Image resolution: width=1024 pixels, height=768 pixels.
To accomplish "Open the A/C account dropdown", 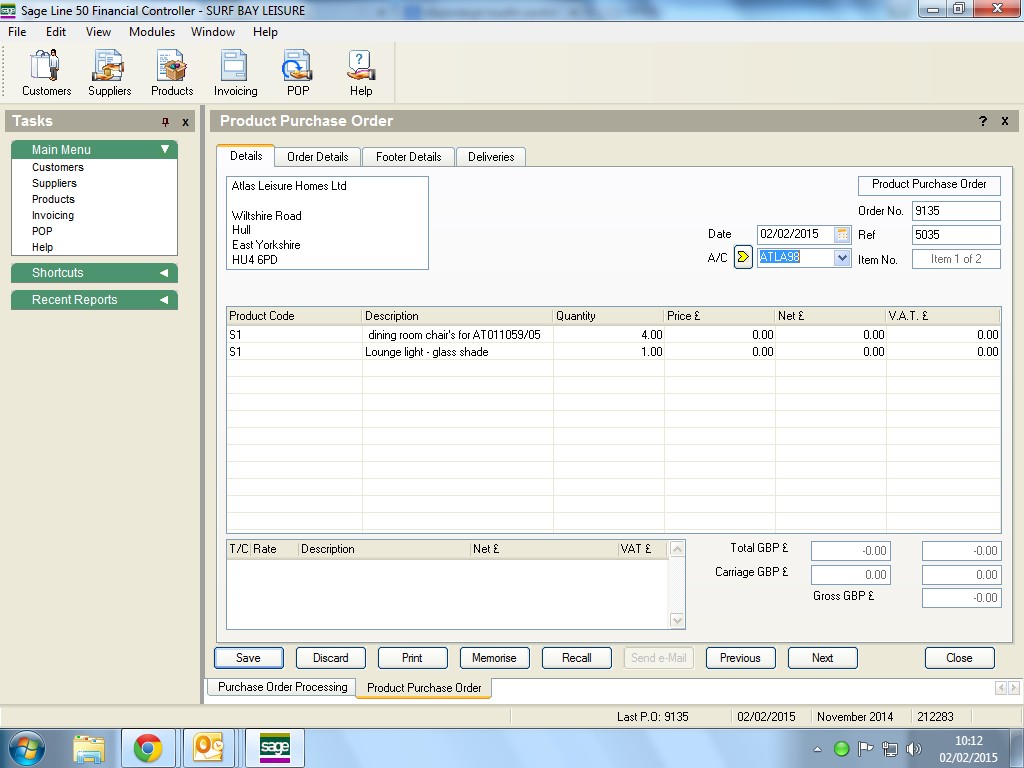I will [x=841, y=258].
